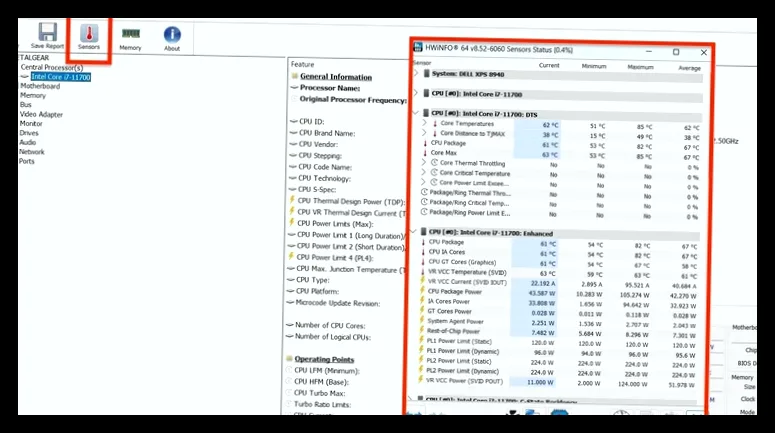Select CPU LFM (Minimum): row
The width and height of the screenshot is (775, 433).
coord(327,371)
